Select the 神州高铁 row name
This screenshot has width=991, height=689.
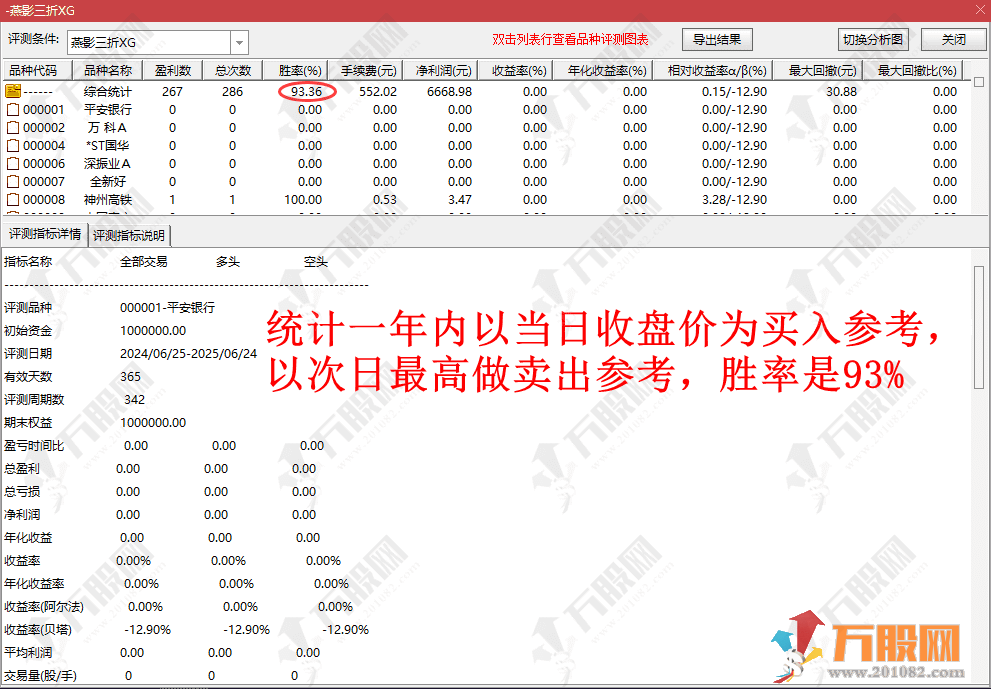(107, 200)
